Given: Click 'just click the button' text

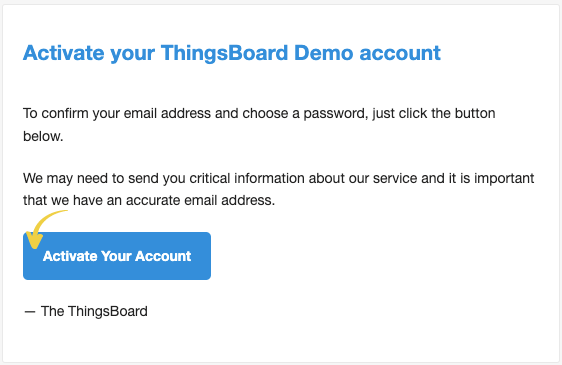Looking at the screenshot, I should pos(434,113).
